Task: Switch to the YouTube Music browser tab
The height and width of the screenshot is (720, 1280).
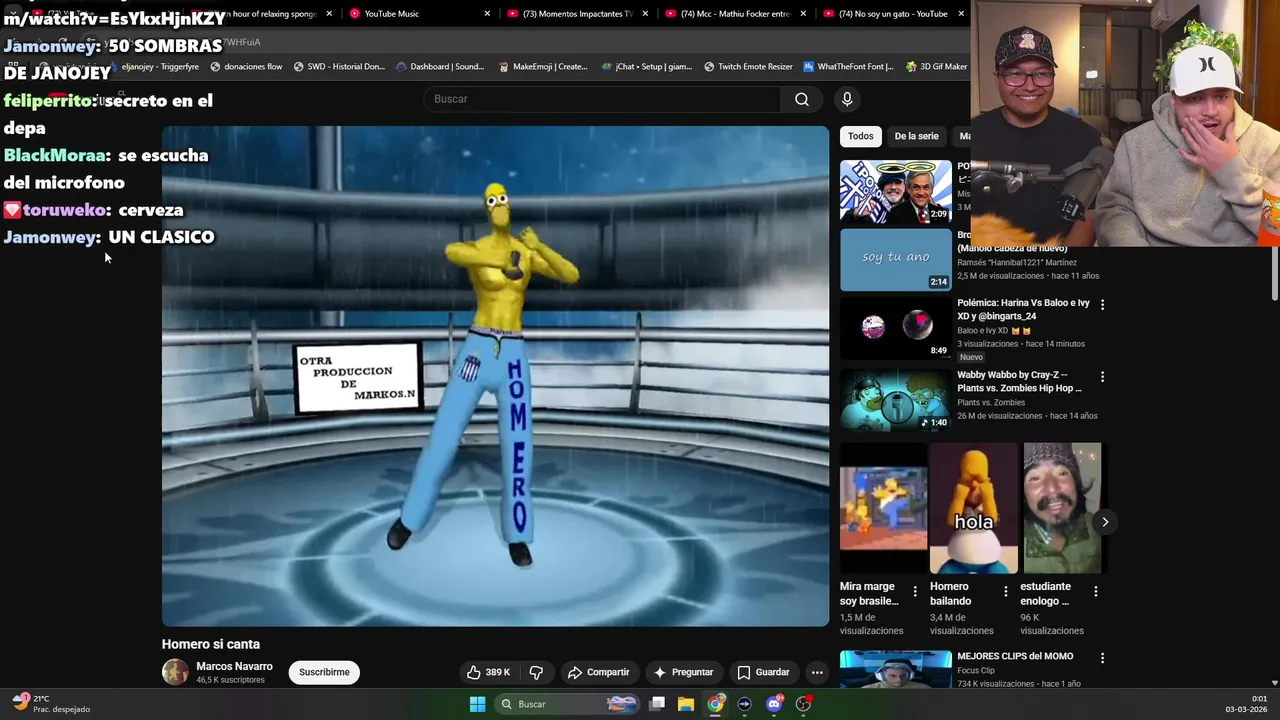Action: (x=392, y=14)
